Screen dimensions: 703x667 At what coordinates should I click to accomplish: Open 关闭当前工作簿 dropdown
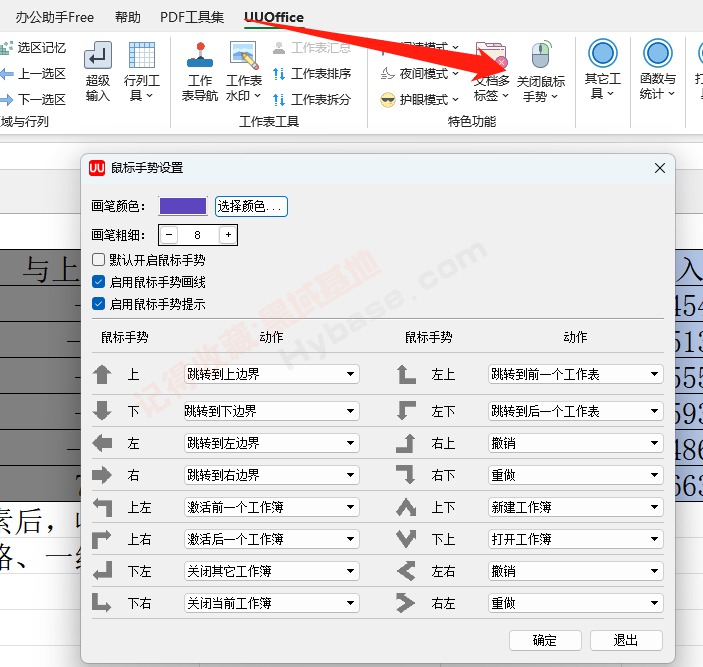tap(271, 603)
